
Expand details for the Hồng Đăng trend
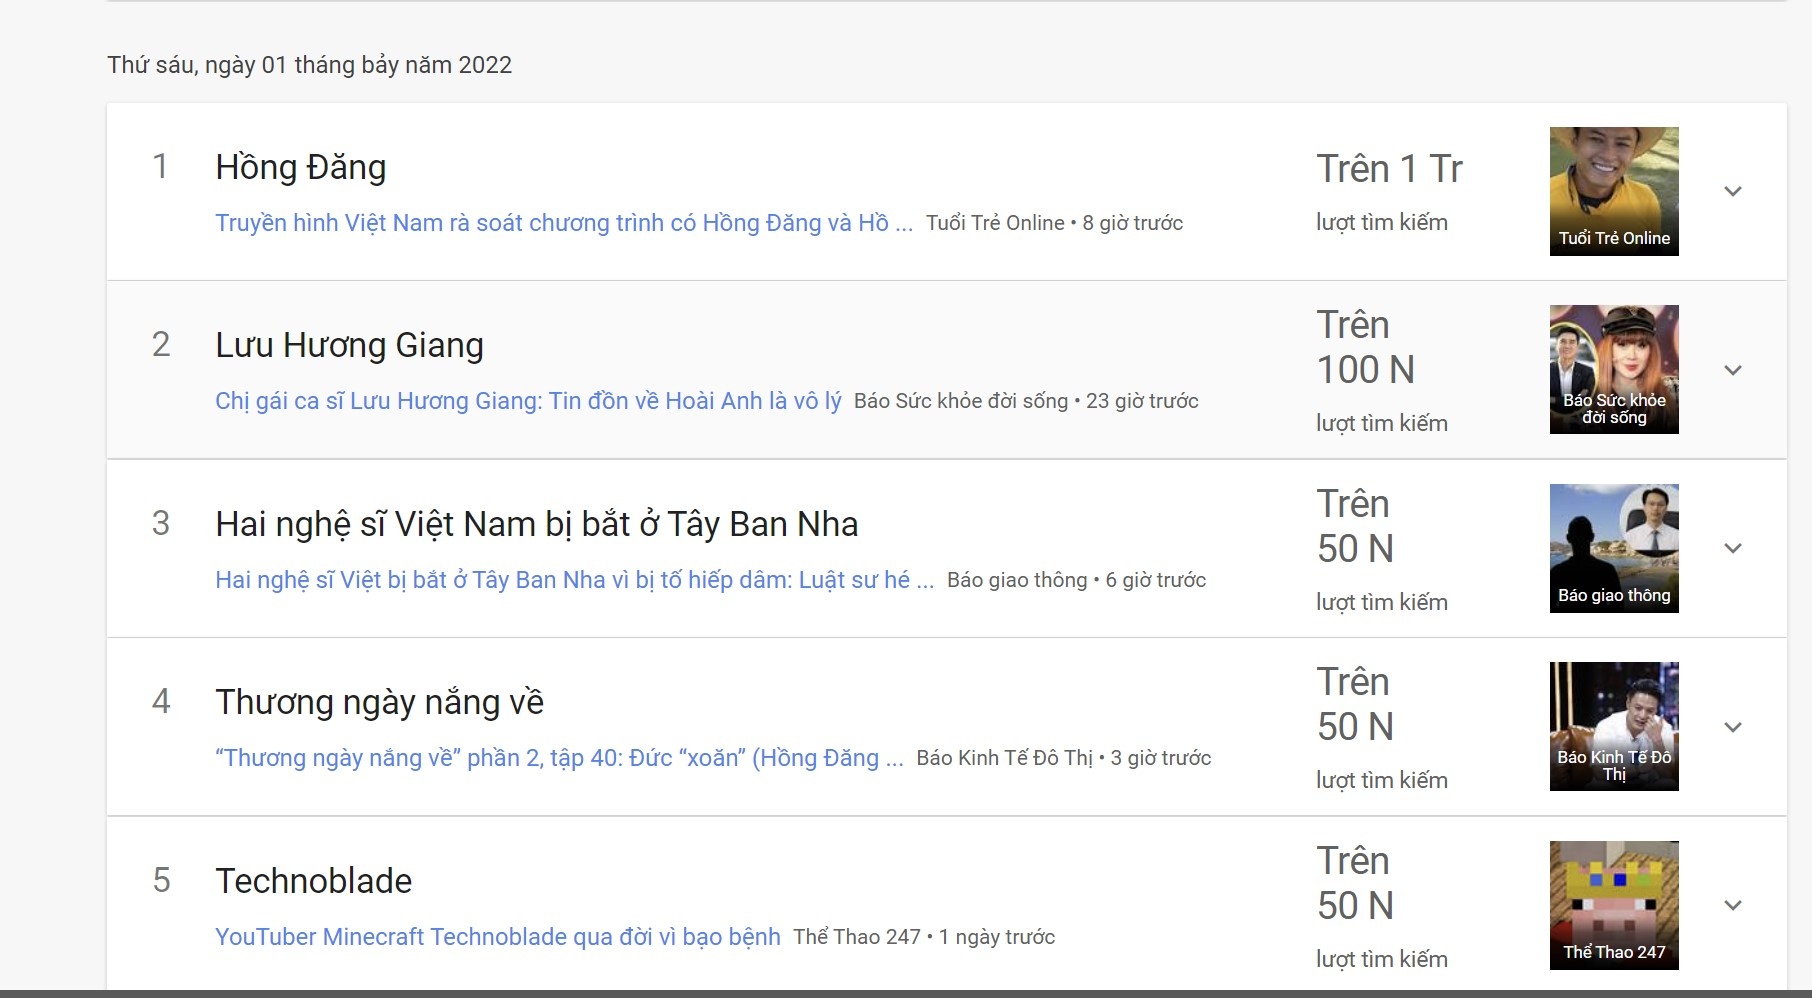coord(1735,191)
